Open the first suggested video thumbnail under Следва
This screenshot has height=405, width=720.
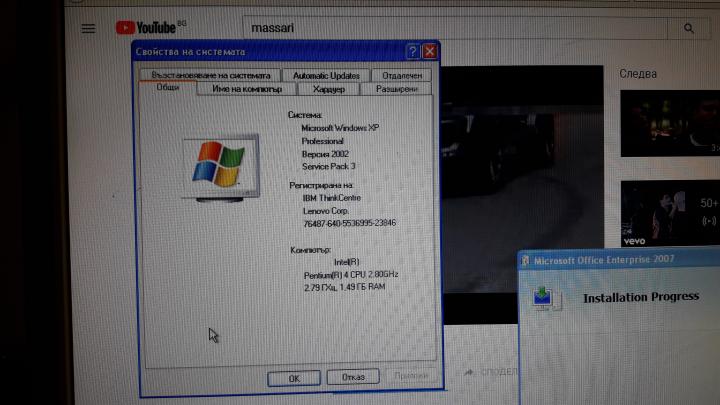[670, 124]
